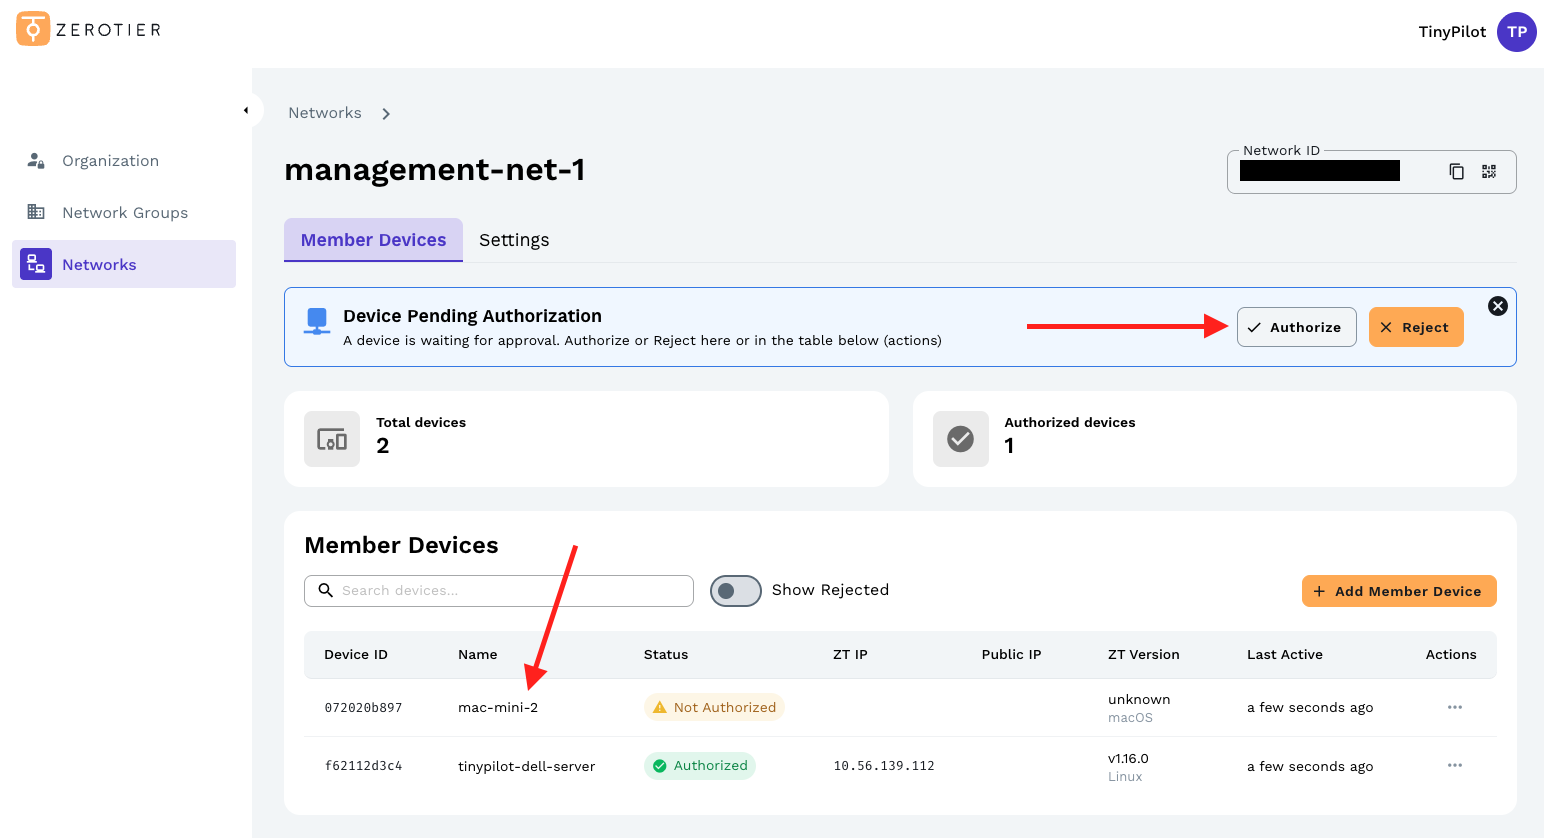
Task: Open the Networks breadcrumb link
Action: click(x=324, y=112)
